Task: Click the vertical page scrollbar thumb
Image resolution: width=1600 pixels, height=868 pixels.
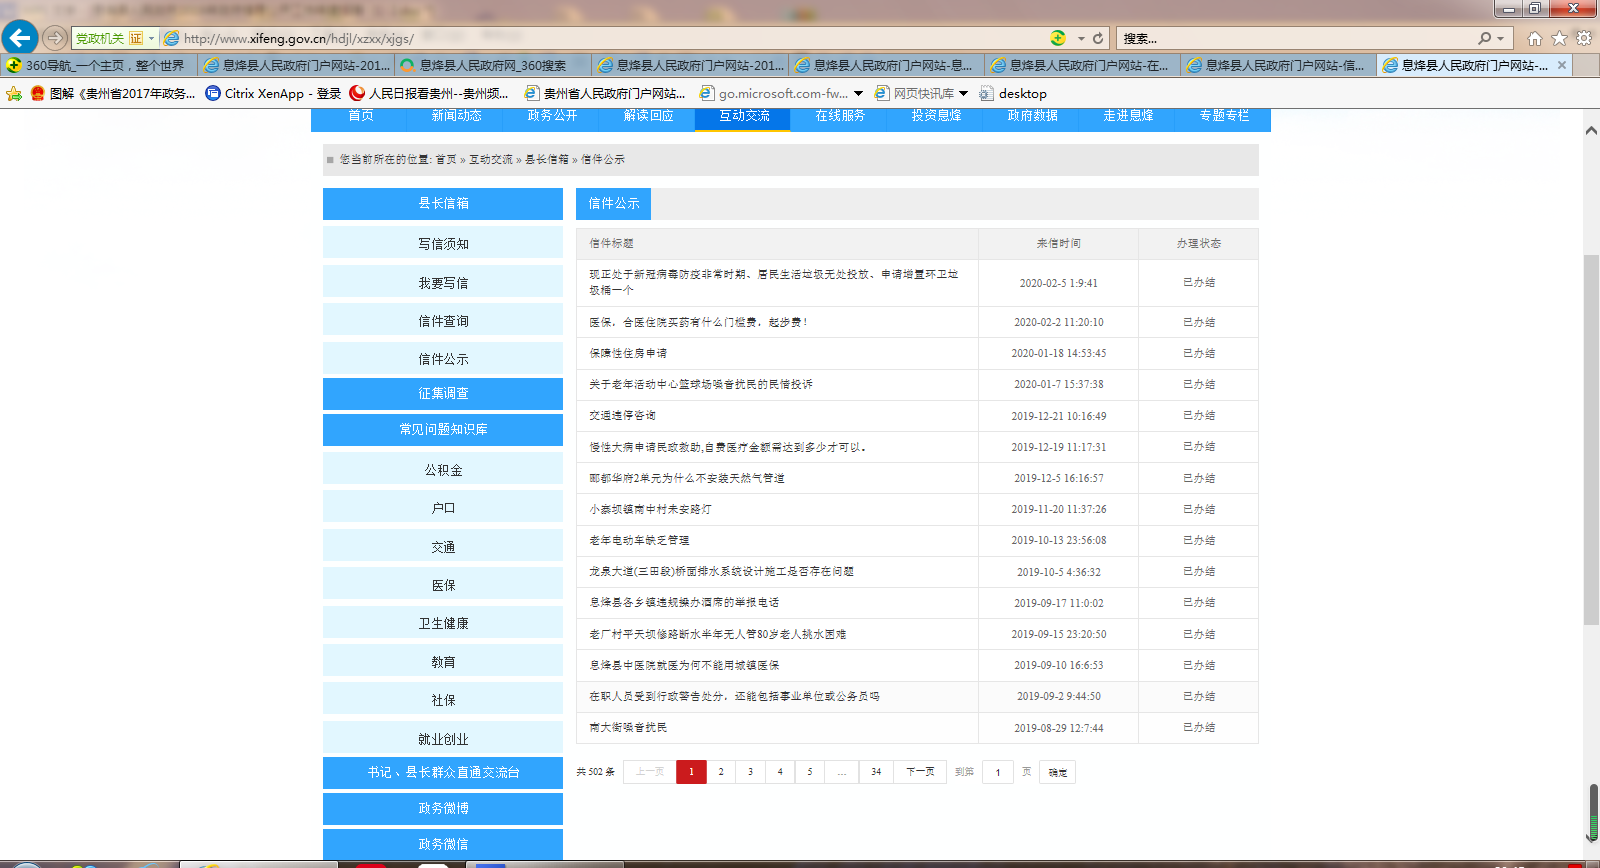Action: point(1591,440)
